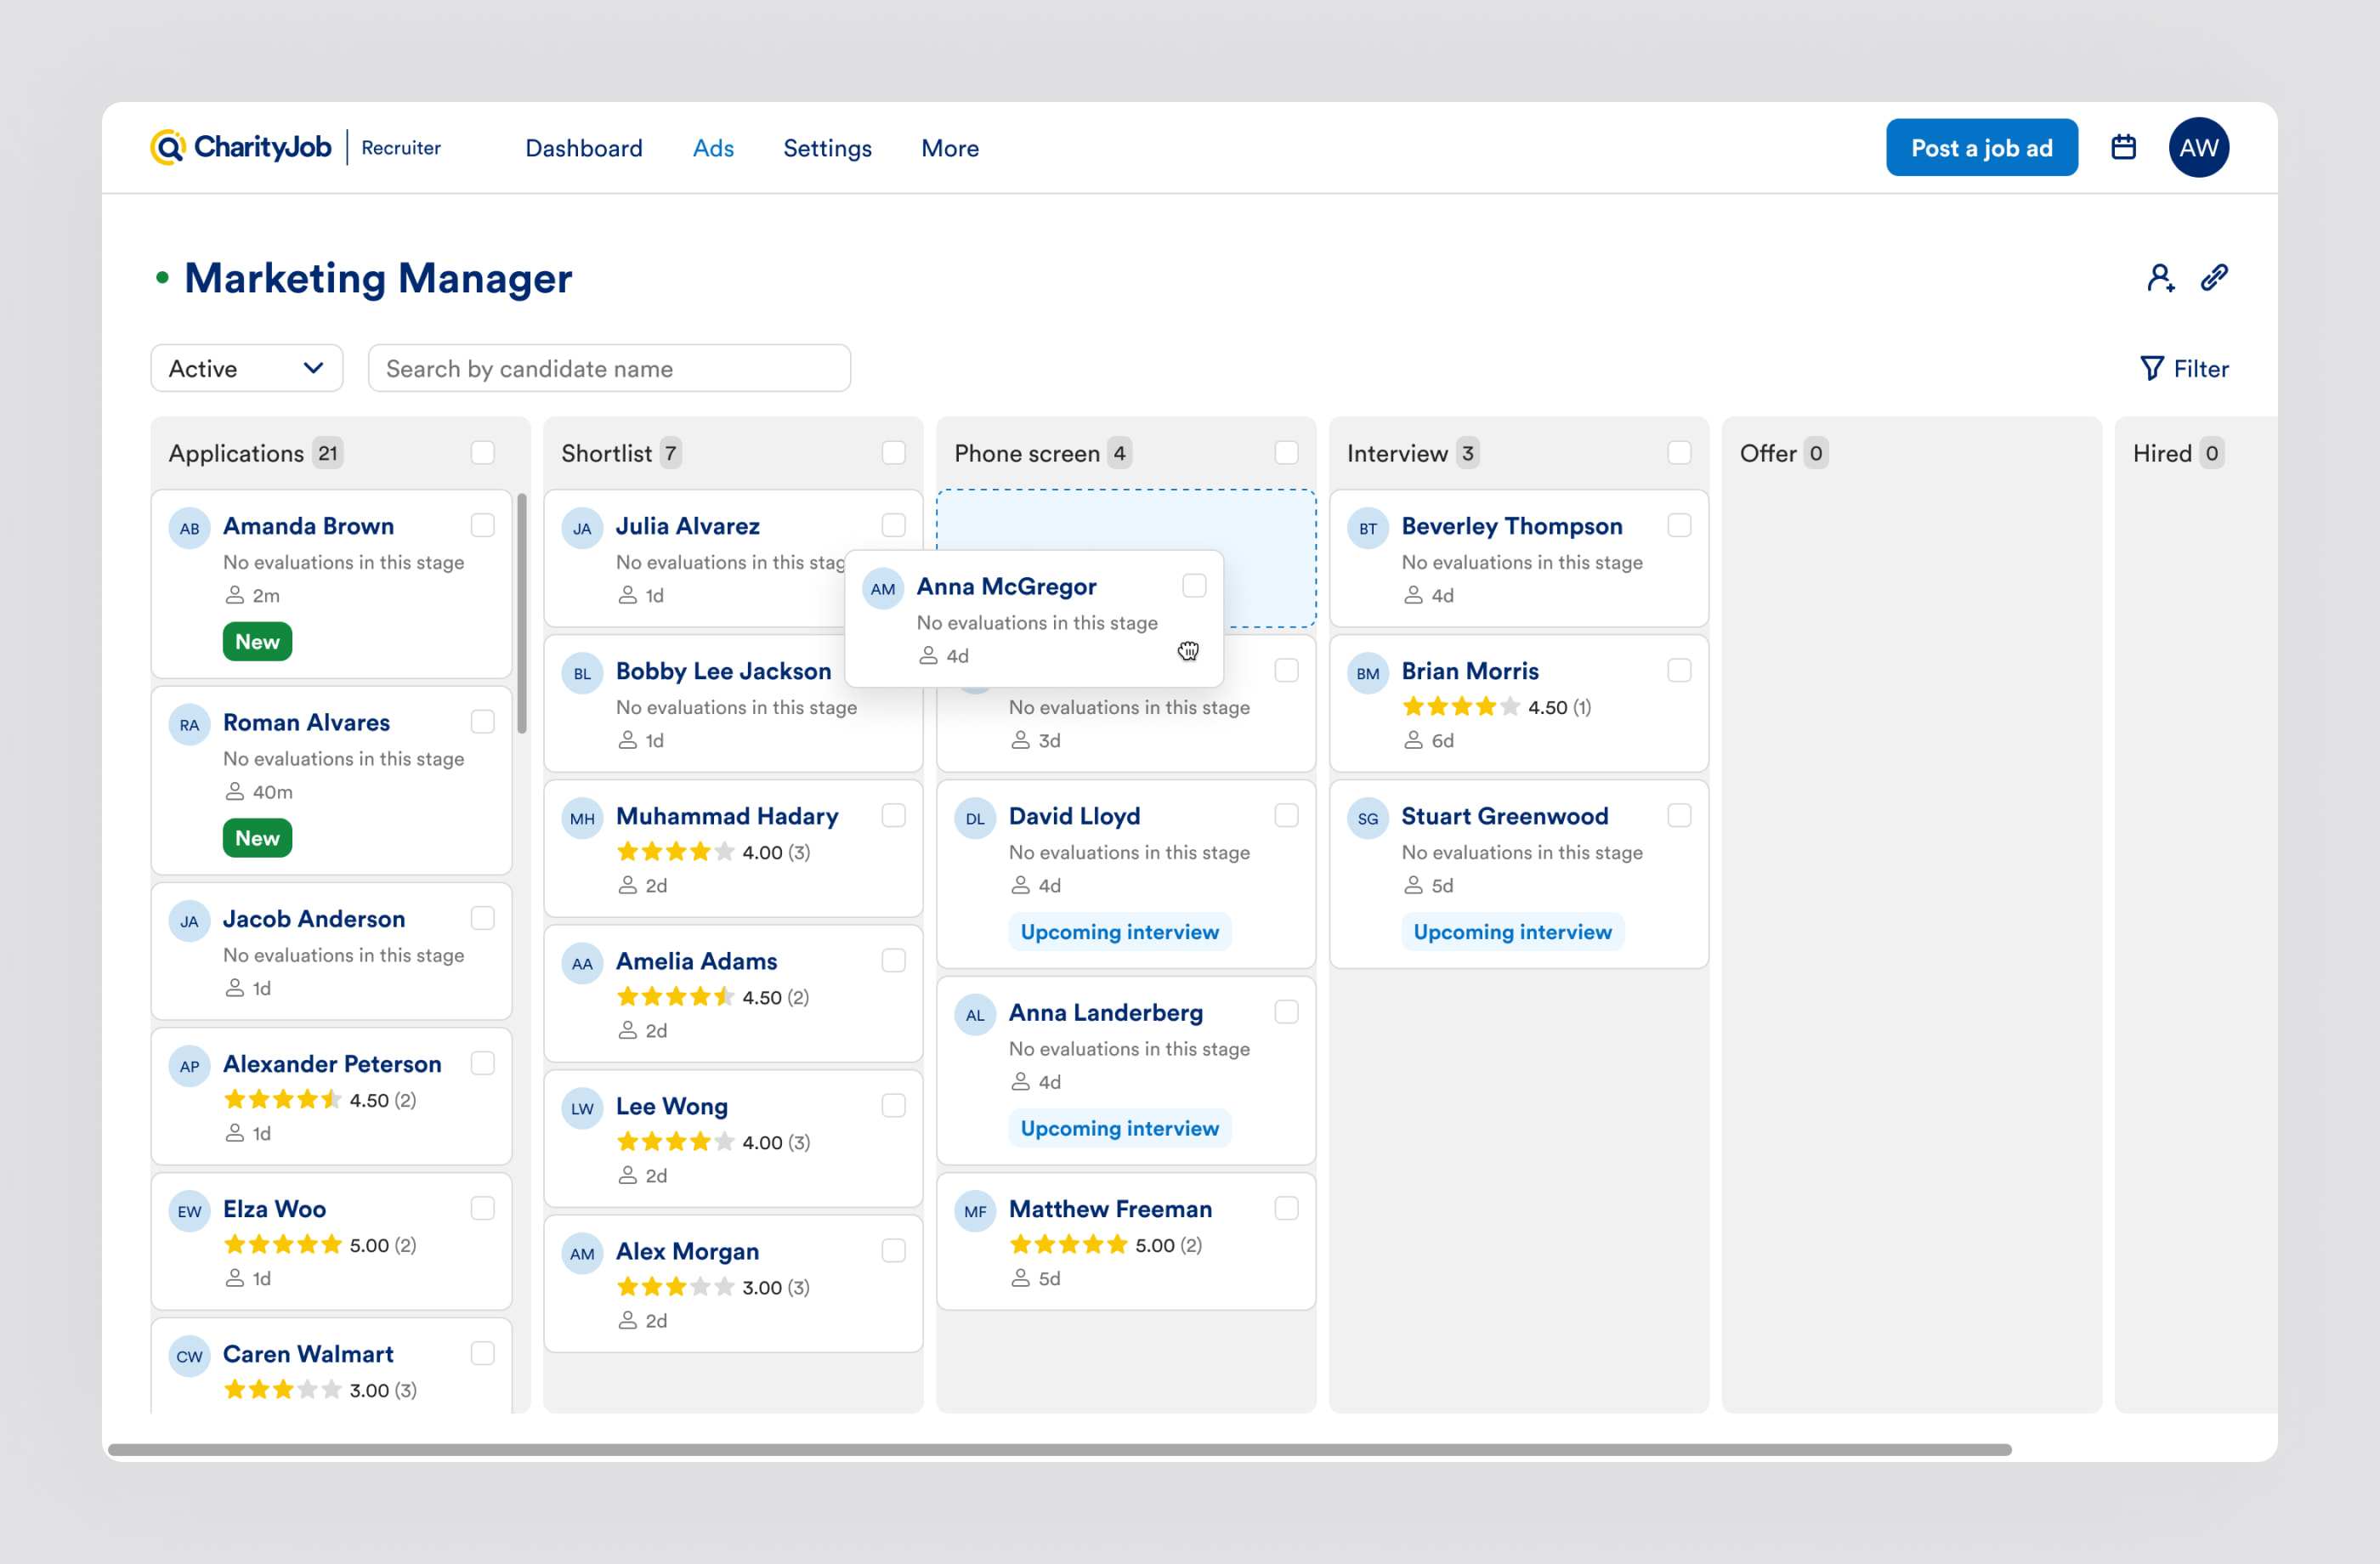The height and width of the screenshot is (1564, 2380).
Task: Tick Stuart Greenwood's checkbox
Action: tap(1680, 815)
